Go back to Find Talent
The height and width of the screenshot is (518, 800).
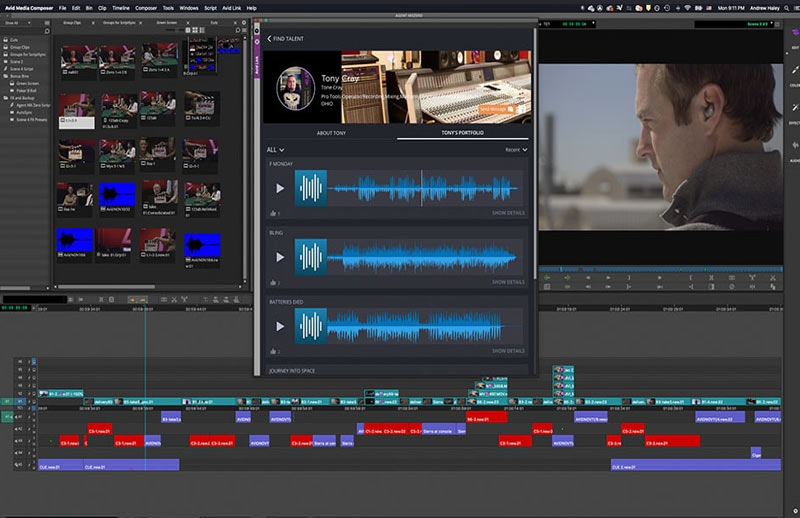(285, 39)
